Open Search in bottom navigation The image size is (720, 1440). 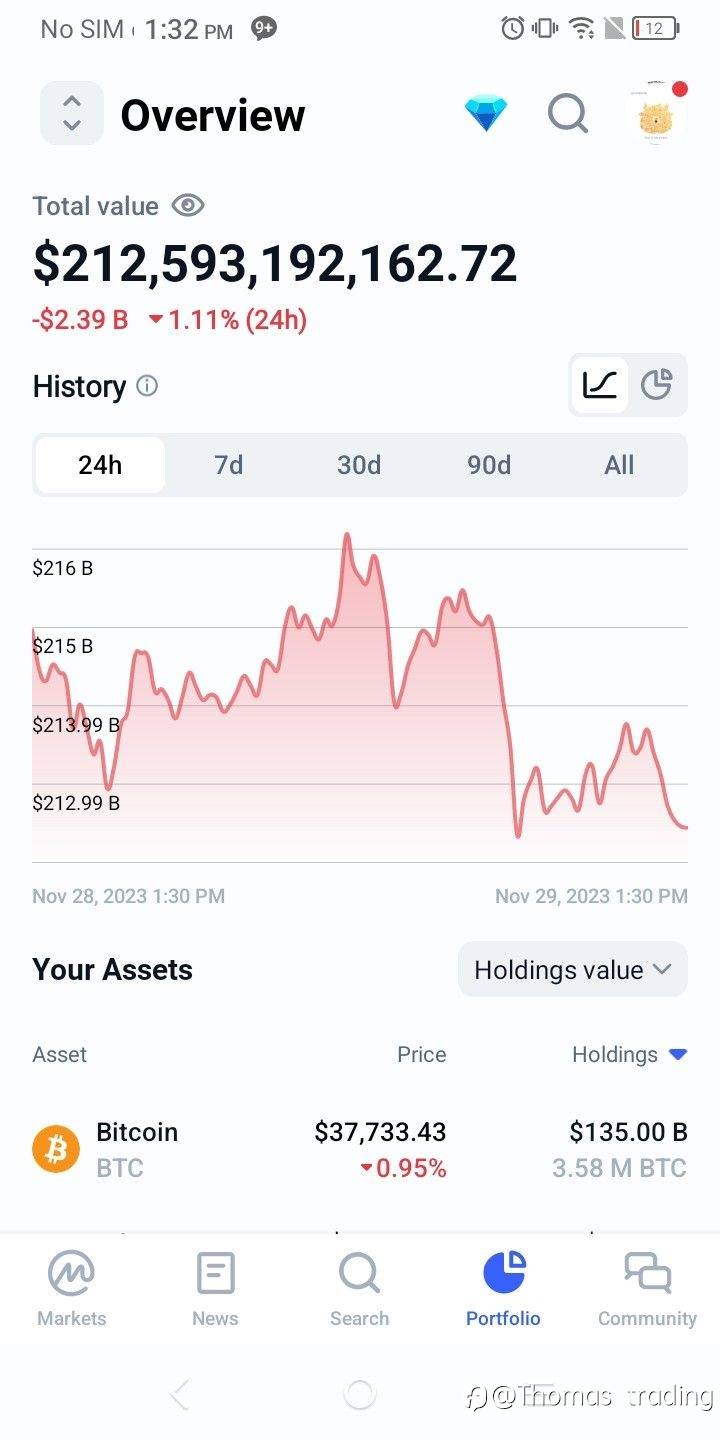359,1290
